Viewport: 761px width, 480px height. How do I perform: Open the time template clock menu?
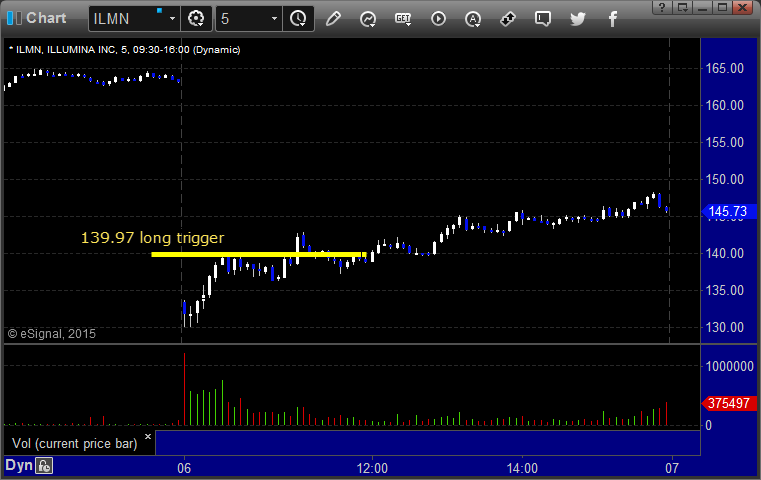point(298,19)
